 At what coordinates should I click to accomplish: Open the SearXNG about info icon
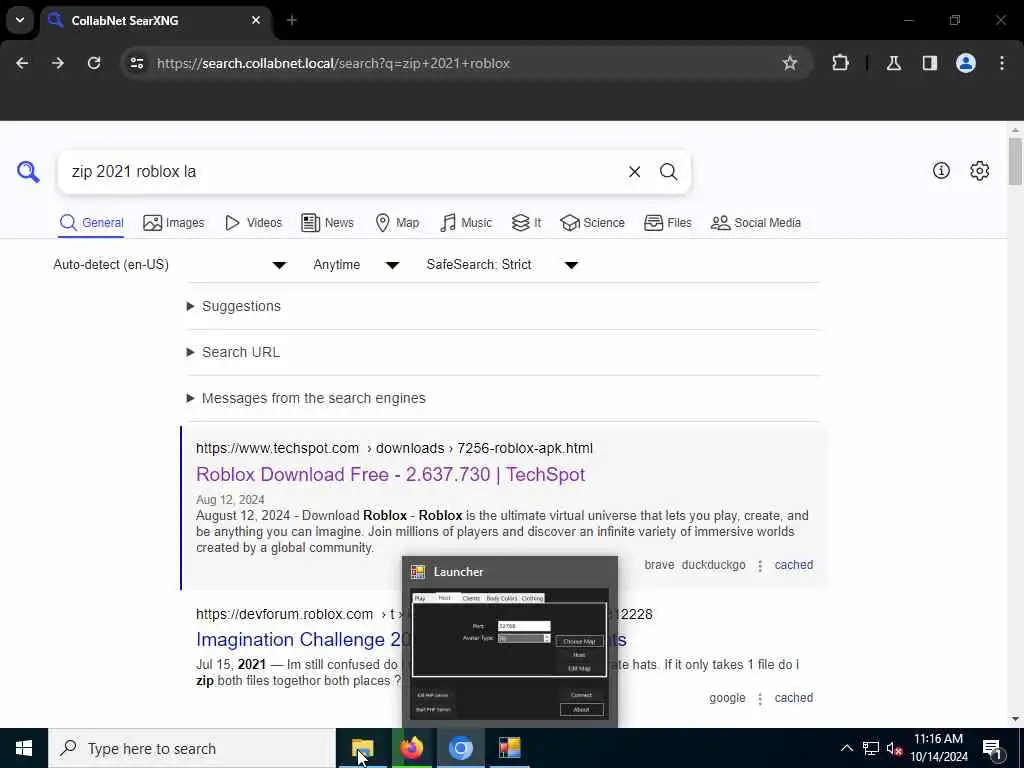941,170
